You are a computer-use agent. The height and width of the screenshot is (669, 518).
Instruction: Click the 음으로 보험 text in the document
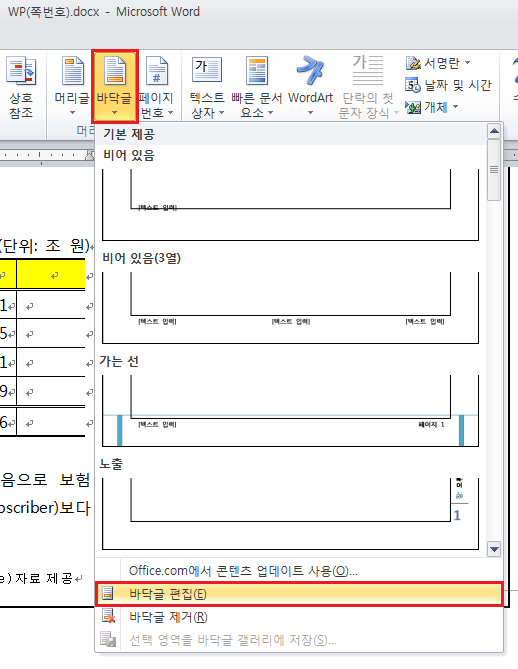point(45,480)
